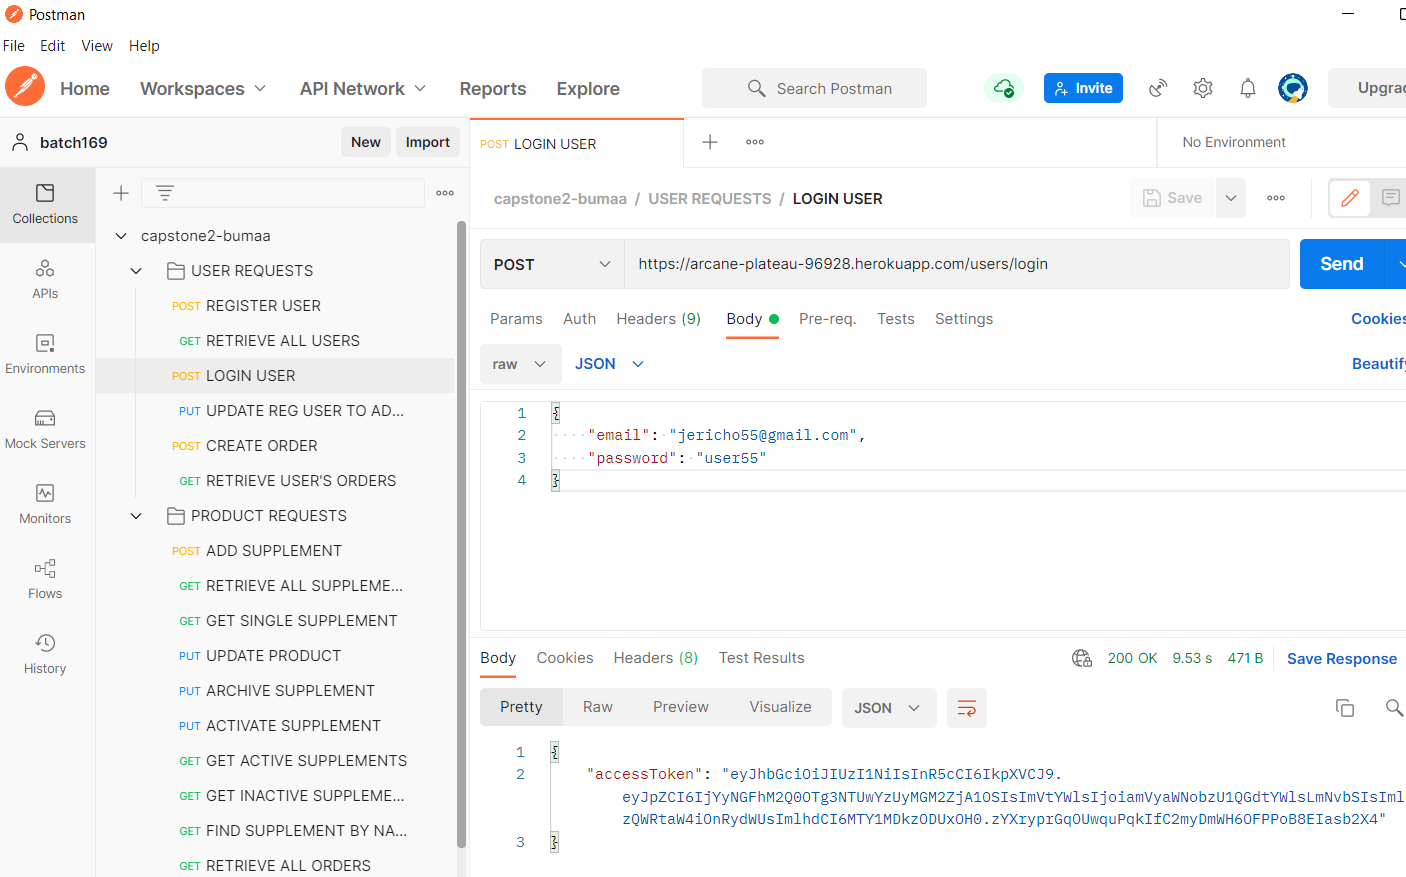Image resolution: width=1406 pixels, height=877 pixels.
Task: Select the CREATE ORDER request
Action: pos(261,446)
